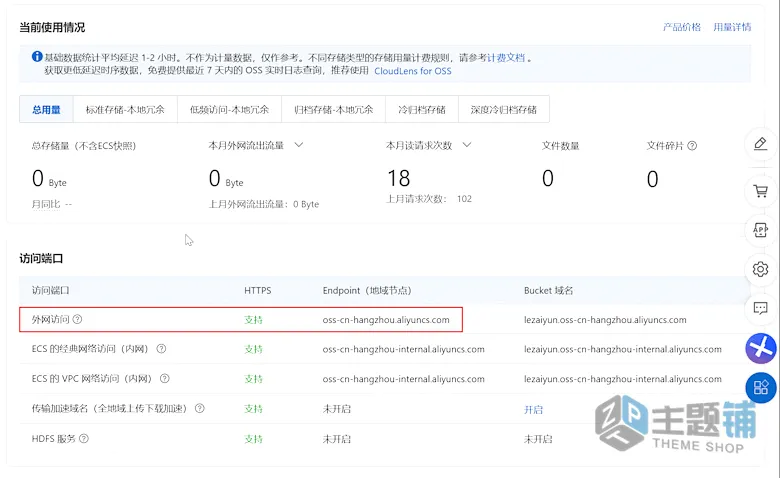Expand the 本月读请求次数 dropdown arrow
The image size is (780, 478).
click(467, 145)
